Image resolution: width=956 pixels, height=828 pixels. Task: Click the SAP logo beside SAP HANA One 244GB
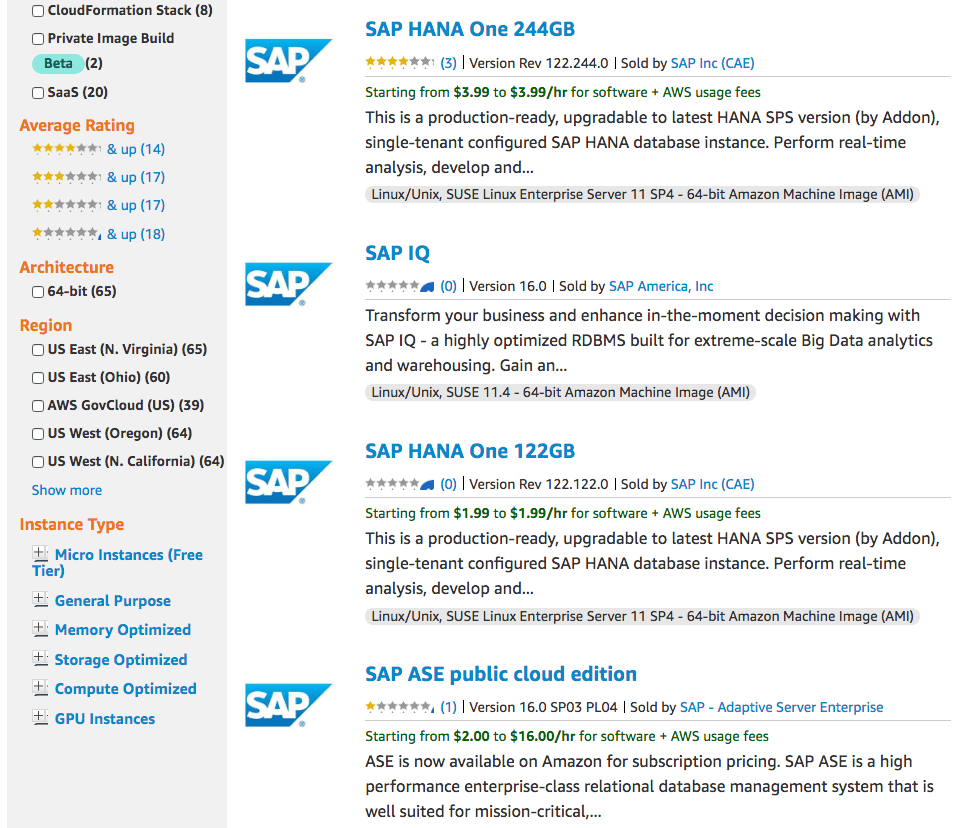[x=288, y=60]
